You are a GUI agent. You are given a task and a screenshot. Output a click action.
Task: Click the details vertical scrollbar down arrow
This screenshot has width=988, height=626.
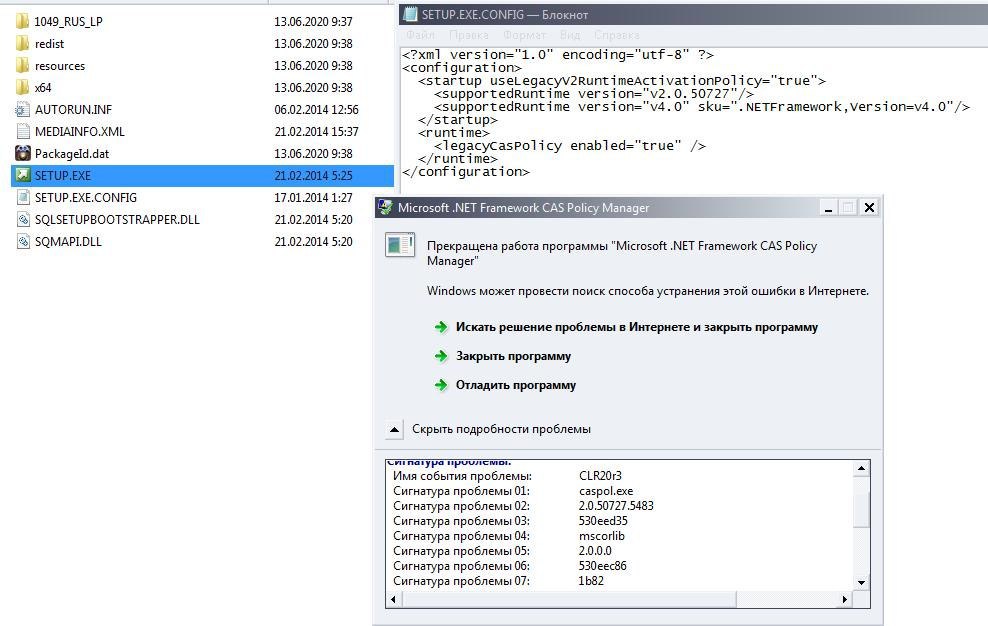click(x=861, y=583)
